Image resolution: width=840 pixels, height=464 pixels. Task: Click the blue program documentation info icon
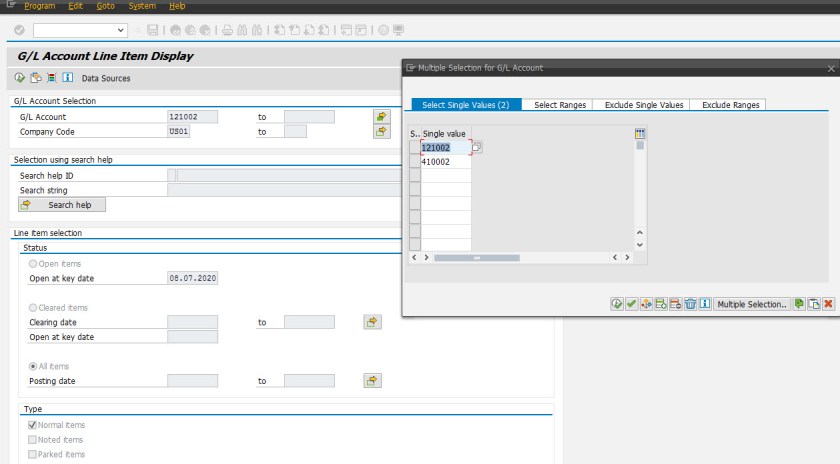pyautogui.click(x=68, y=78)
